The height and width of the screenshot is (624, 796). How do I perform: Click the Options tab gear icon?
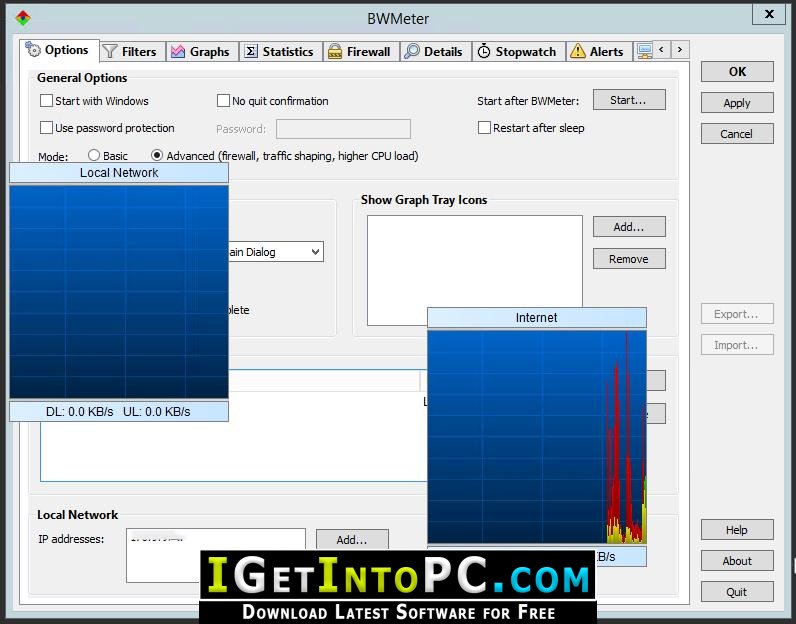33,49
